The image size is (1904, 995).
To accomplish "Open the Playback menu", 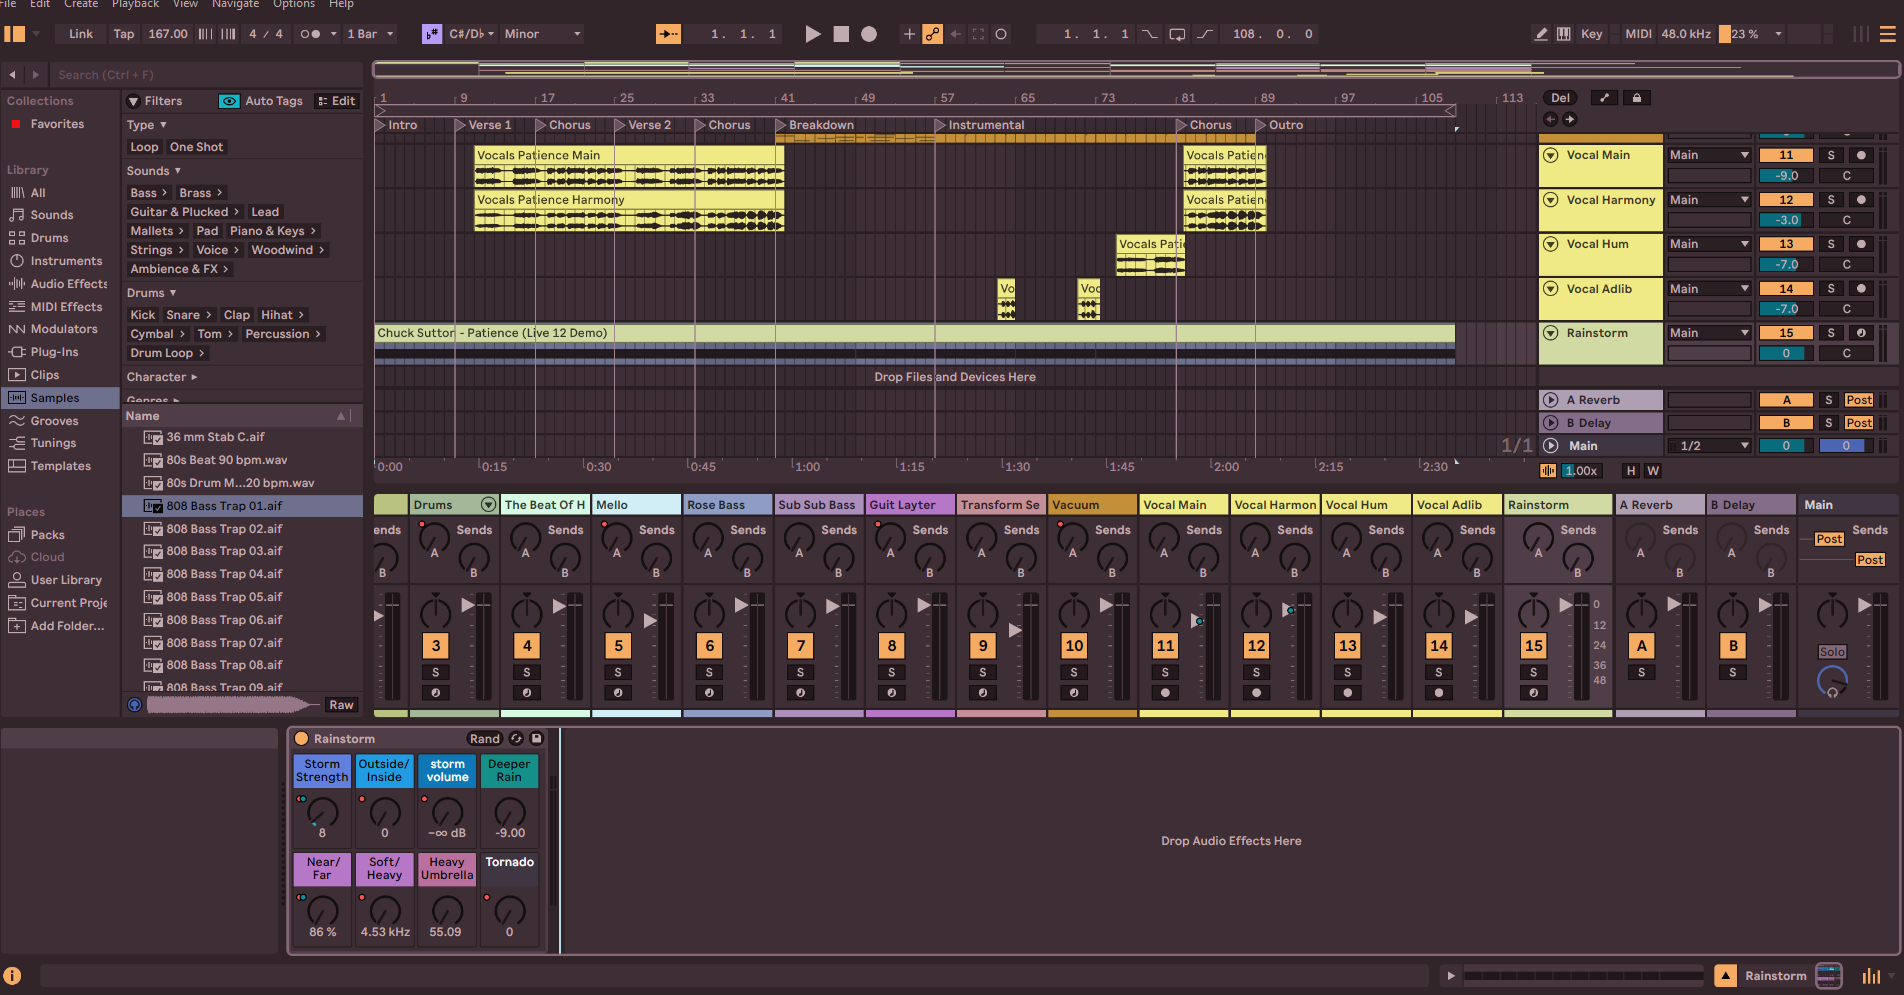I will 135,4.
